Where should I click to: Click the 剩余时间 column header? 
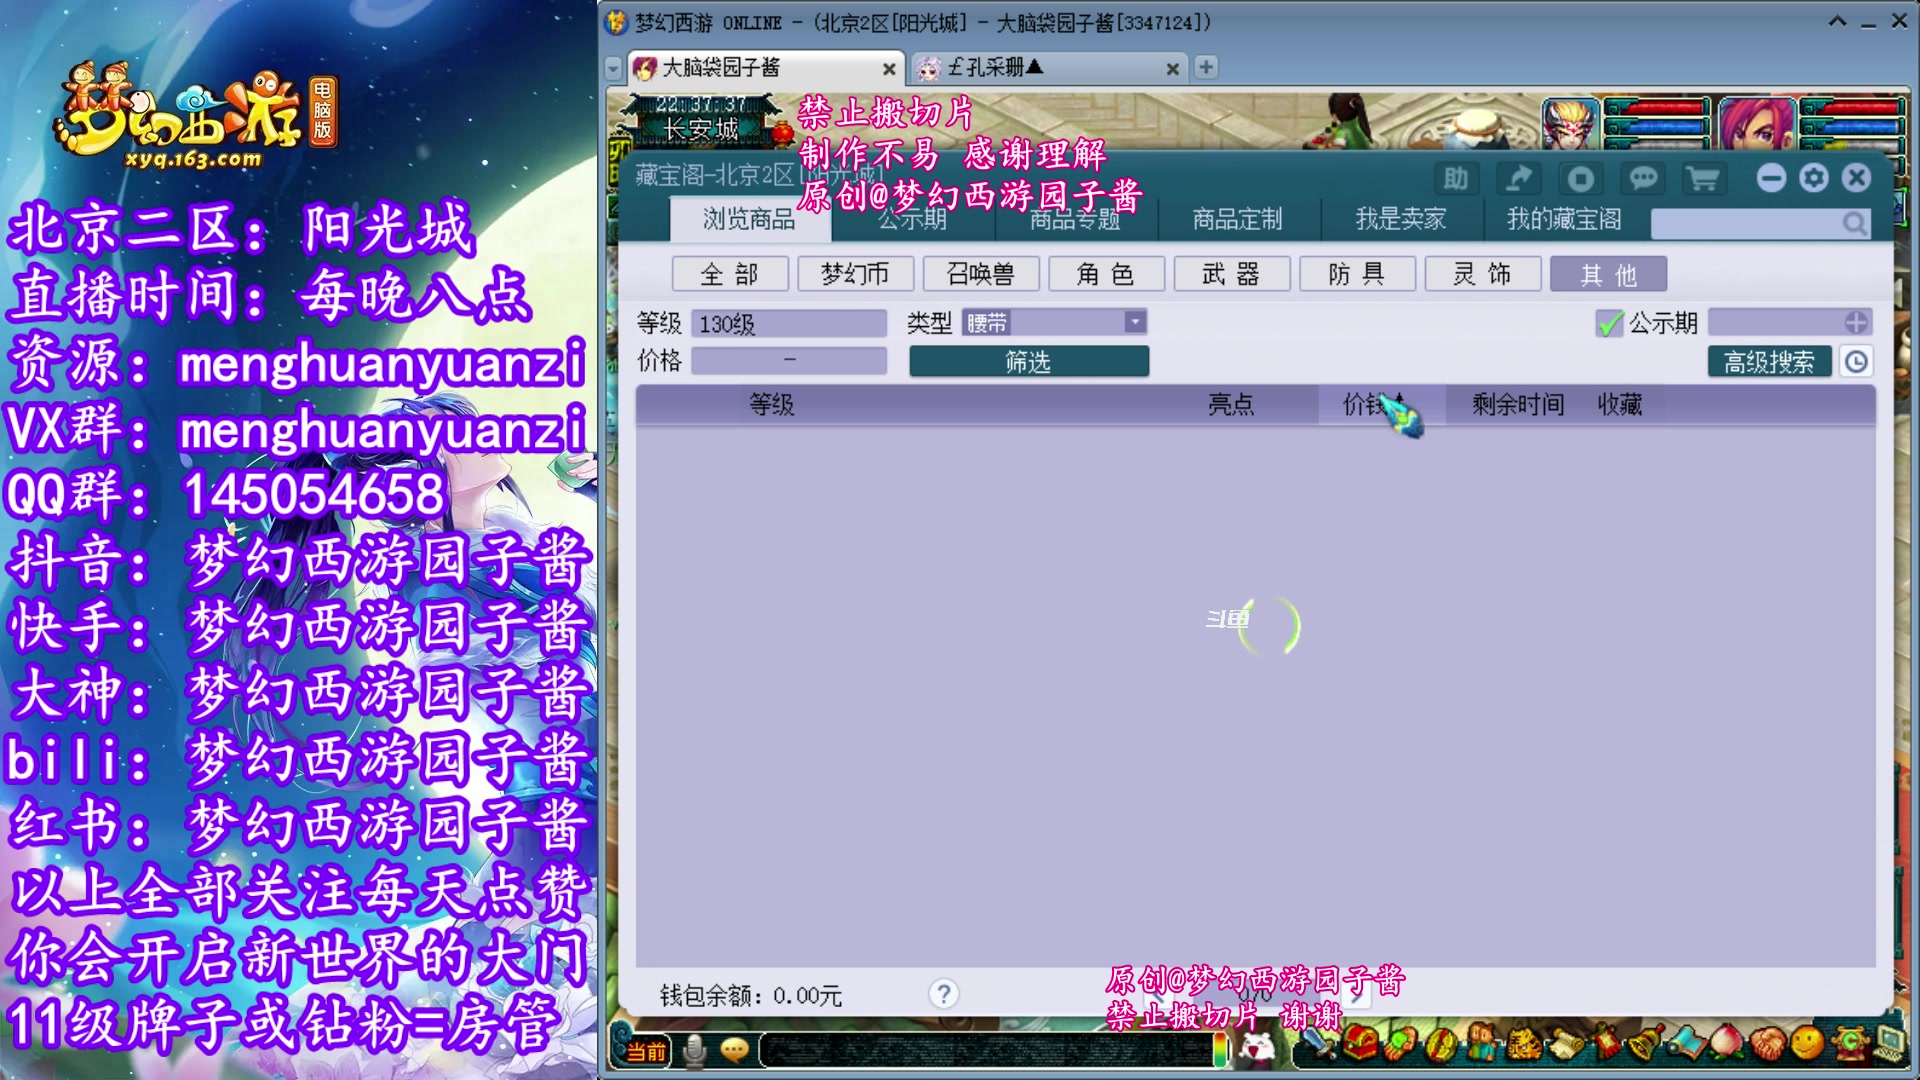click(x=1517, y=404)
